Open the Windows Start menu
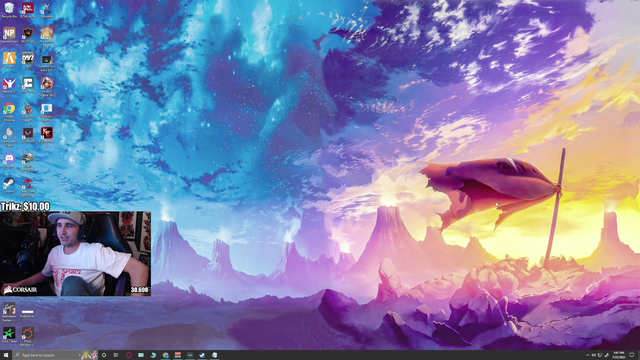Viewport: 640px width, 360px height. tap(6, 355)
